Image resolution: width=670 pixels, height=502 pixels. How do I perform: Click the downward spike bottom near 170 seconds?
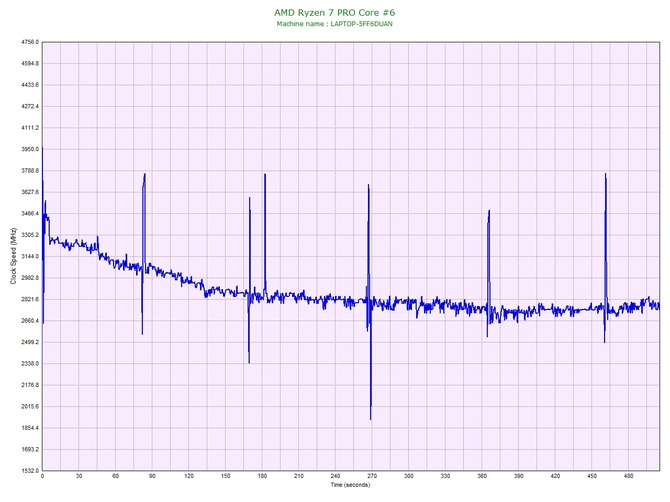249,362
